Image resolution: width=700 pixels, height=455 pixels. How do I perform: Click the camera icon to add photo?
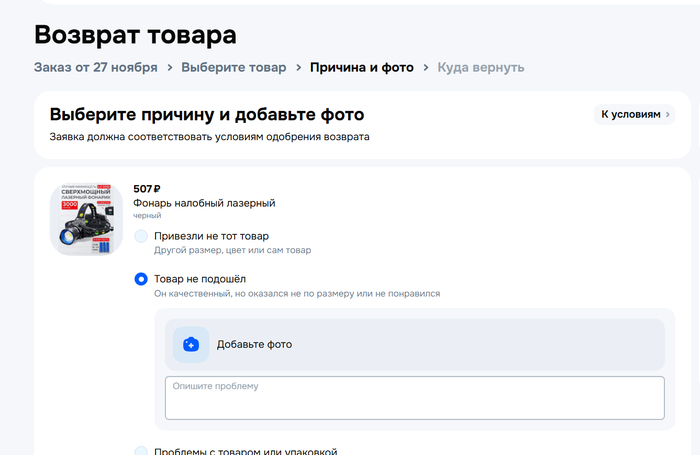click(191, 344)
